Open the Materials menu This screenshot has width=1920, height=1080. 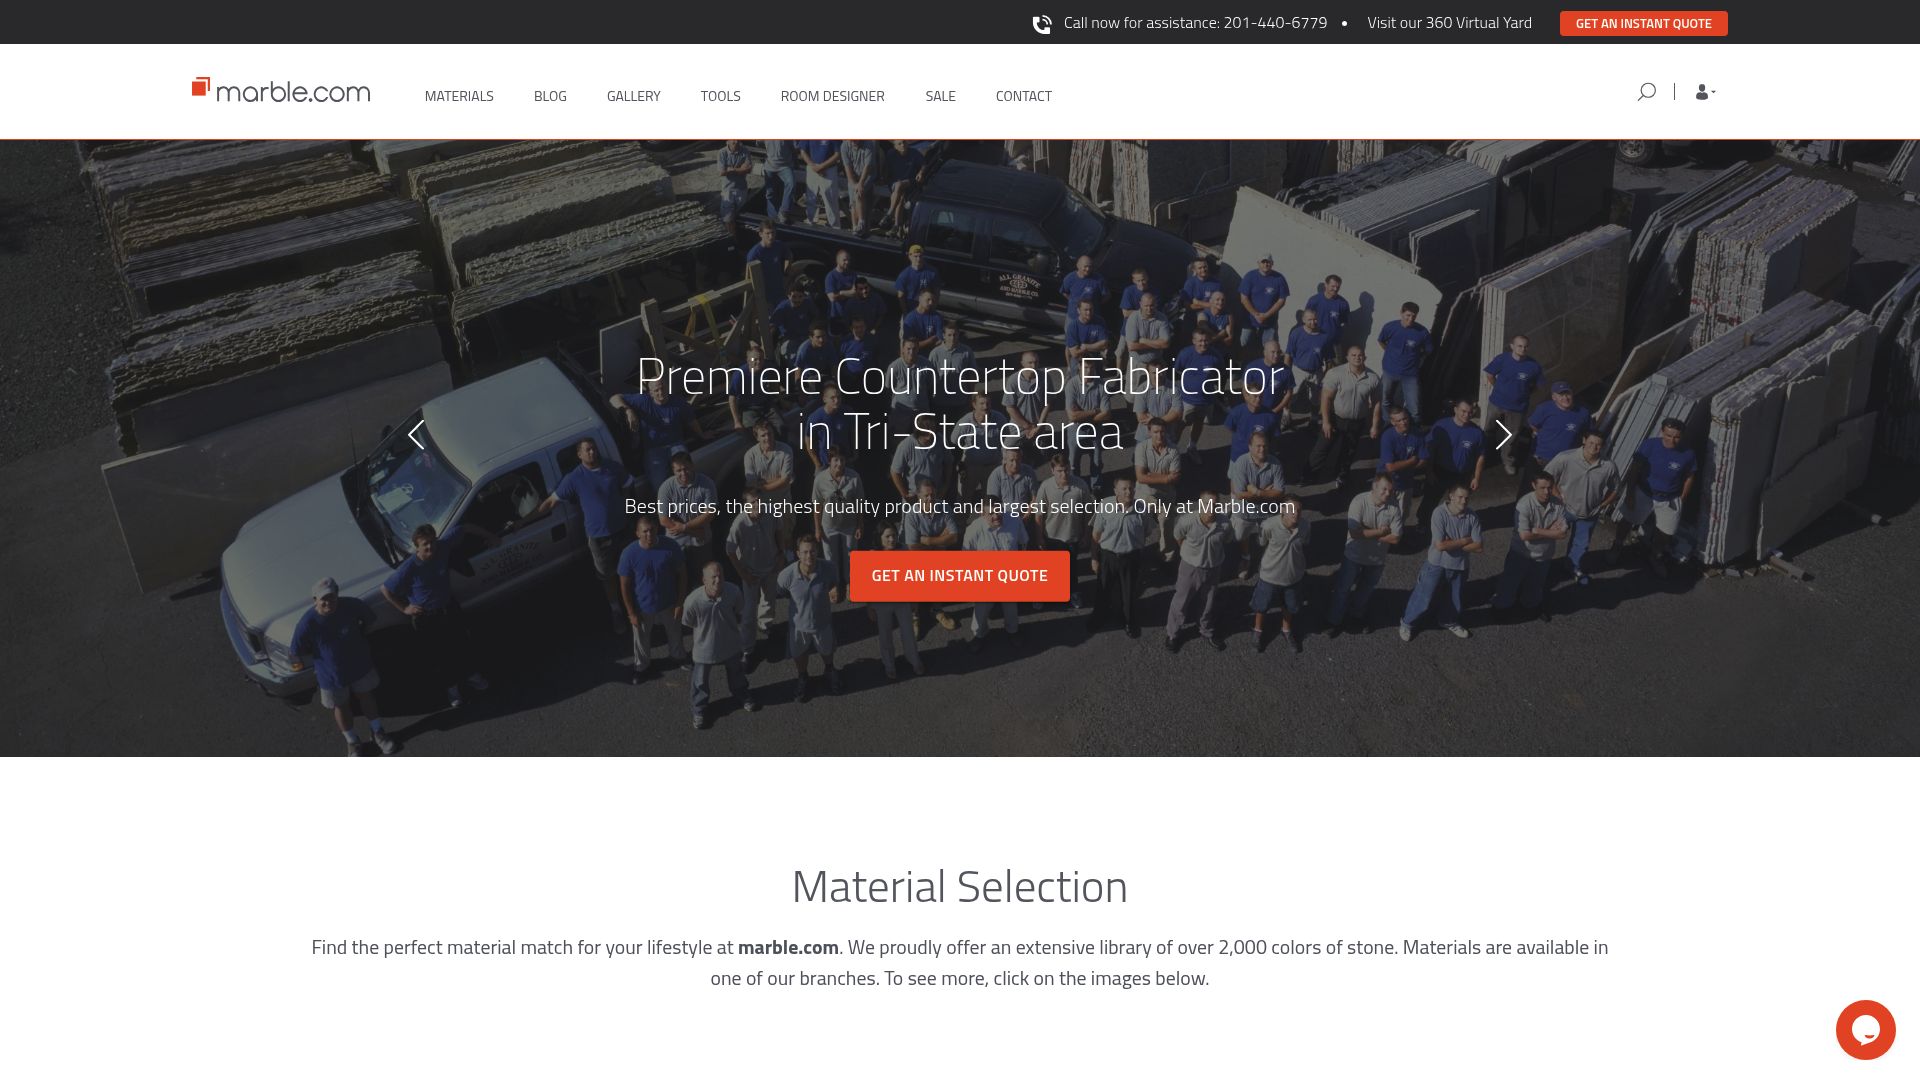pos(459,96)
